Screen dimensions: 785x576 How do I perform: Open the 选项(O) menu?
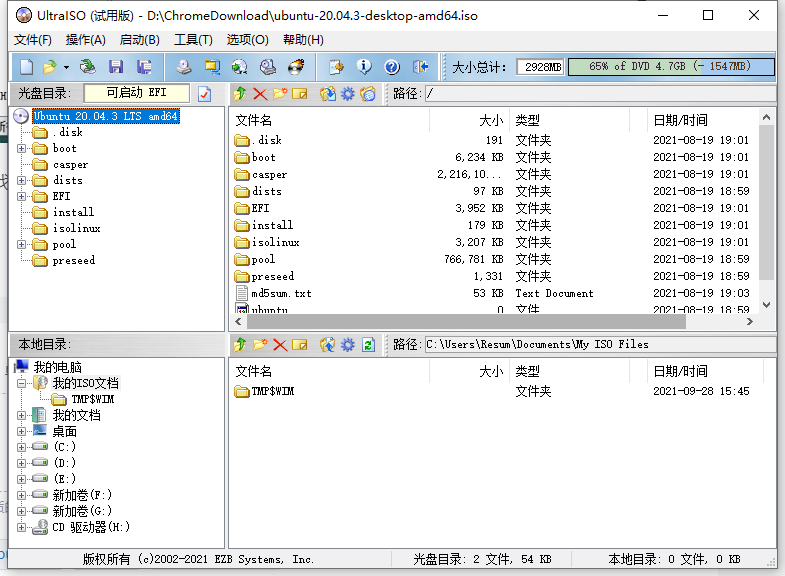click(x=247, y=40)
